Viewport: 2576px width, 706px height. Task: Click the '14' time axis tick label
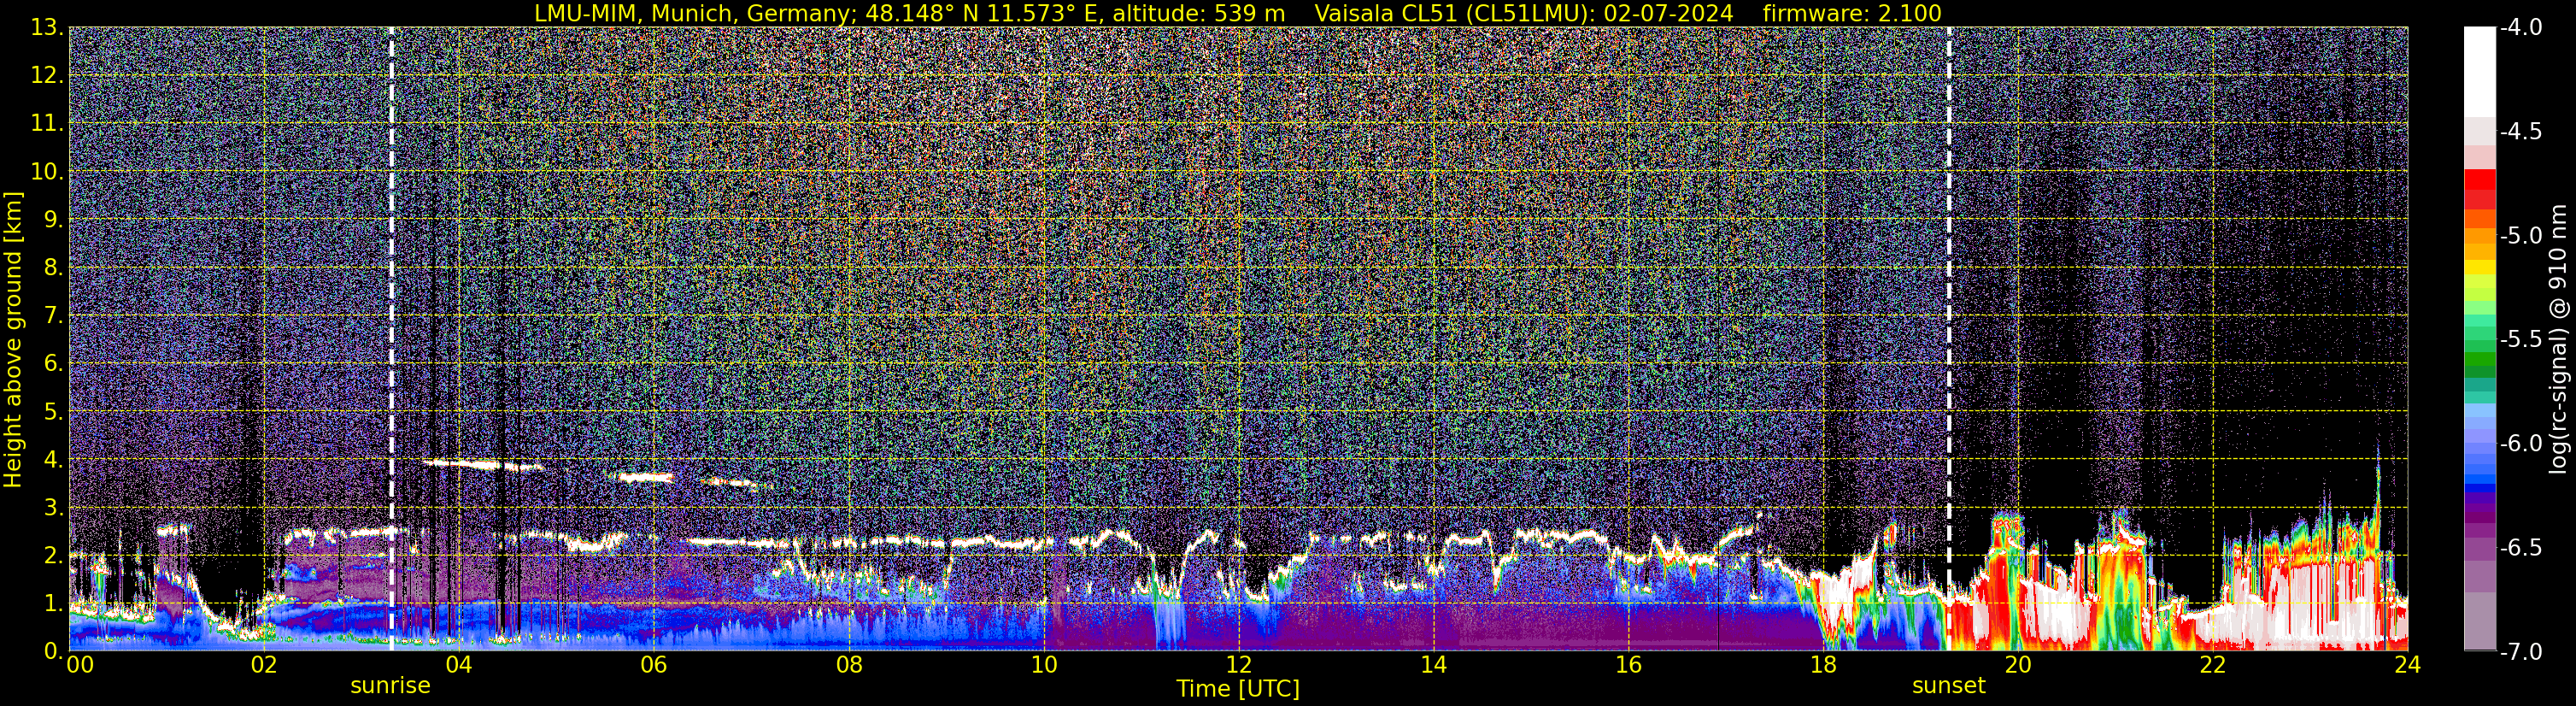pyautogui.click(x=1433, y=665)
